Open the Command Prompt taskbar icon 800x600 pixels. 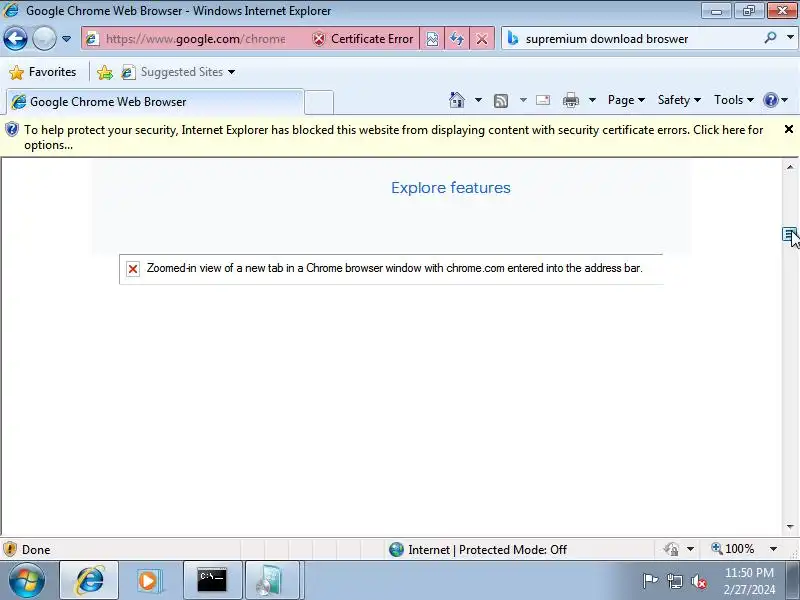pyautogui.click(x=212, y=580)
